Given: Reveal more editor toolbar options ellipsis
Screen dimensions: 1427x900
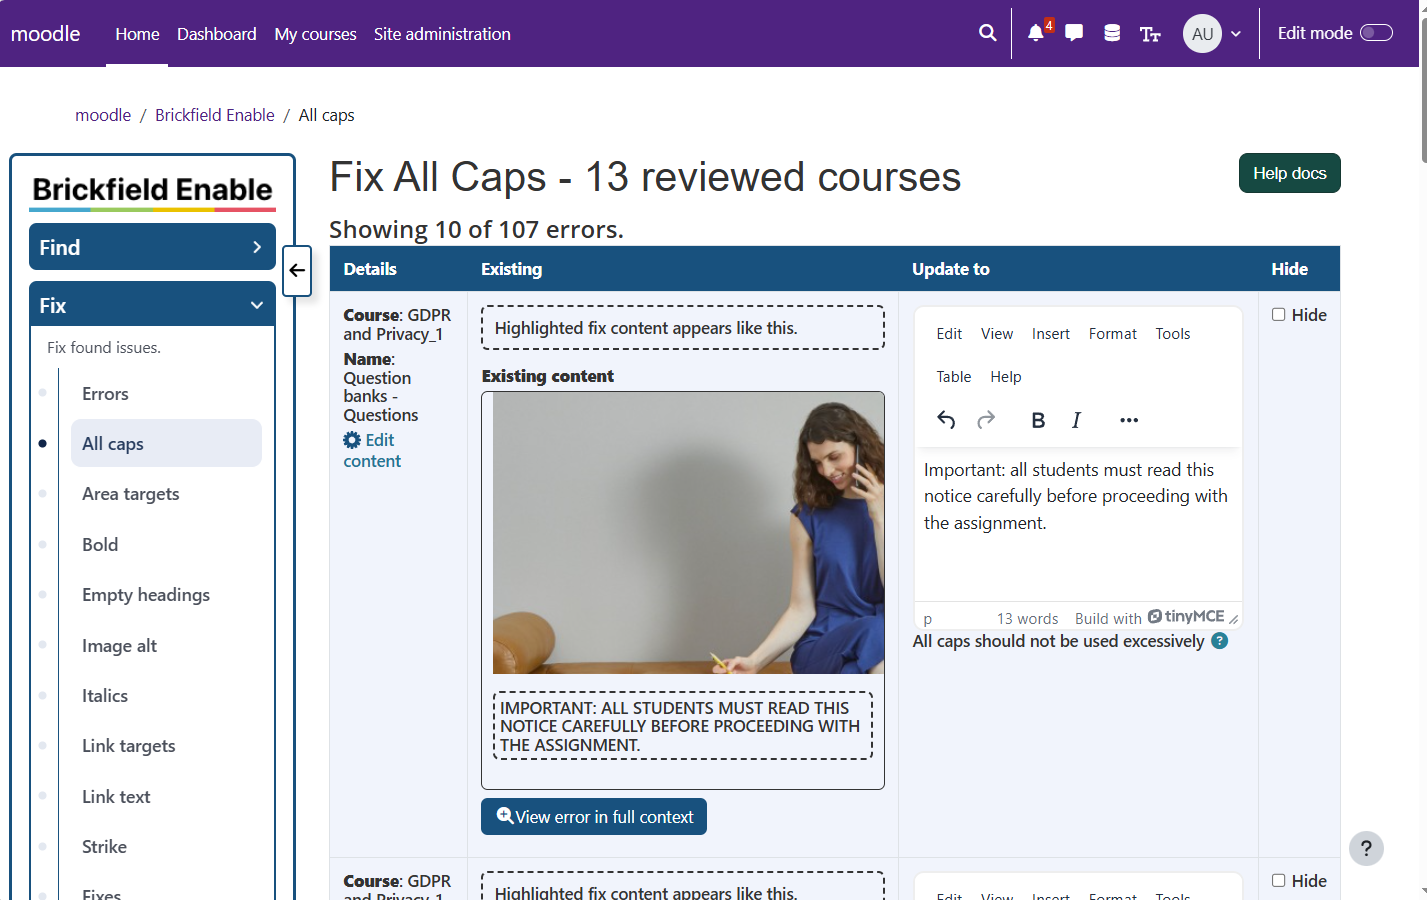Looking at the screenshot, I should [x=1129, y=420].
